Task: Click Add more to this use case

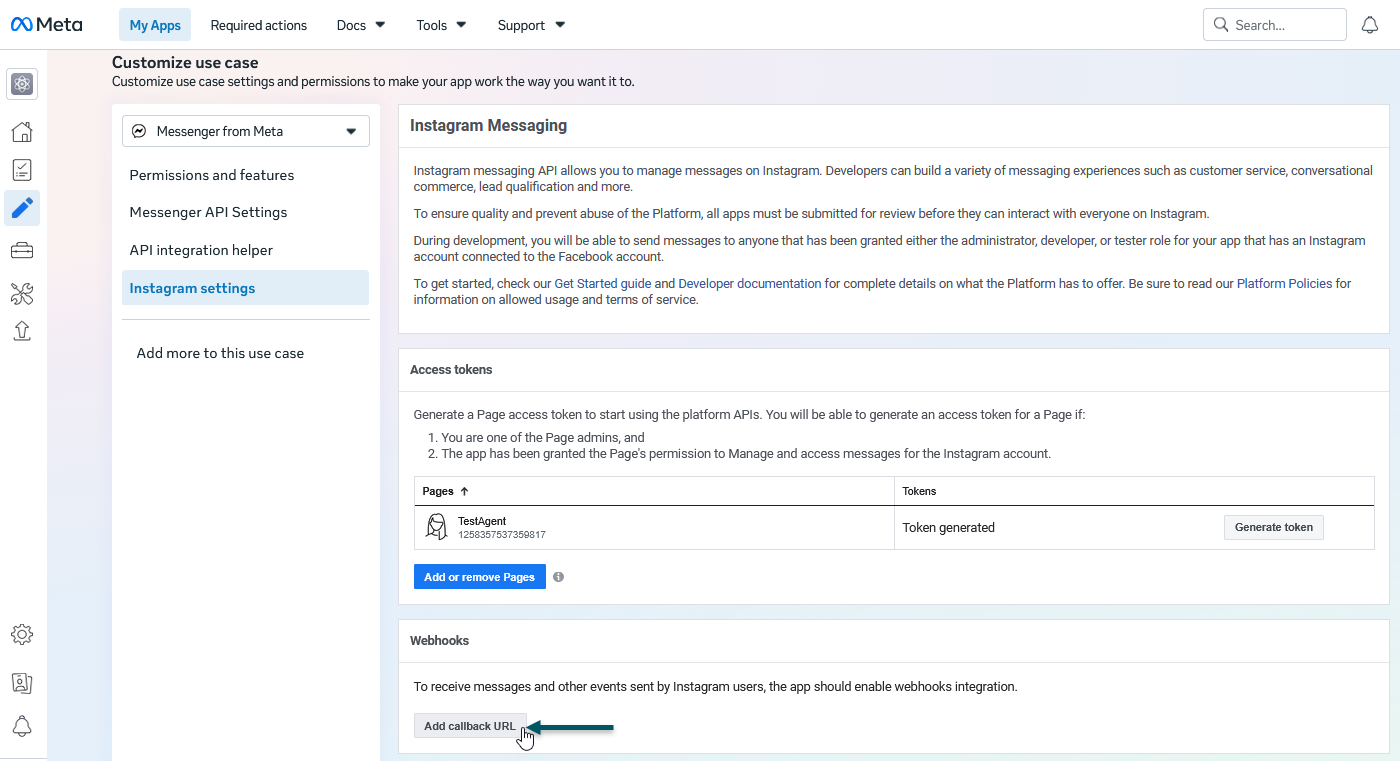Action: pyautogui.click(x=220, y=353)
